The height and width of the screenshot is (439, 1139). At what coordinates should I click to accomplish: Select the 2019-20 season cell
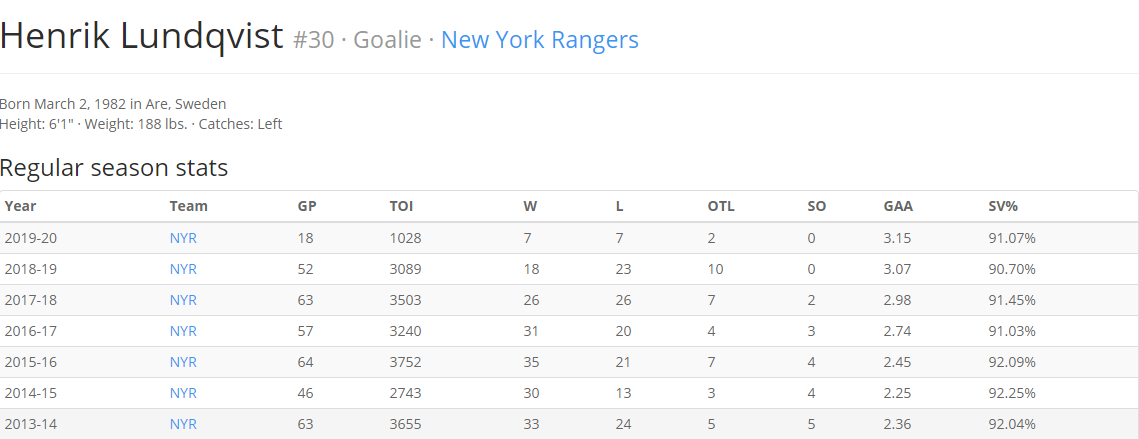[x=31, y=238]
